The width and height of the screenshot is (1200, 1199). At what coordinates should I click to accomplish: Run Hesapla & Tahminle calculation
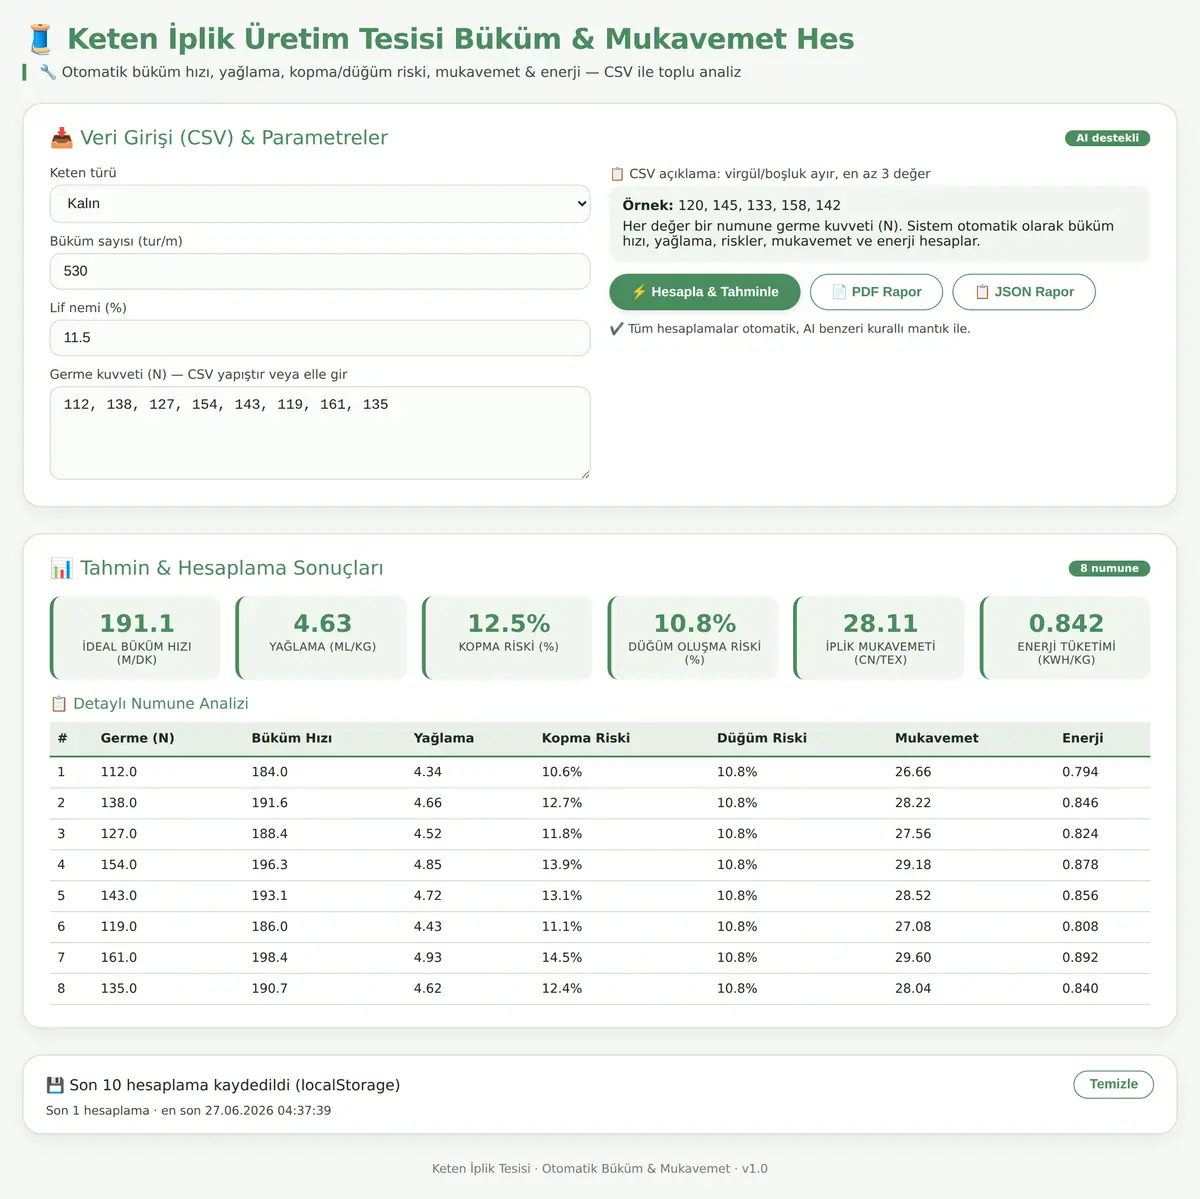click(705, 292)
